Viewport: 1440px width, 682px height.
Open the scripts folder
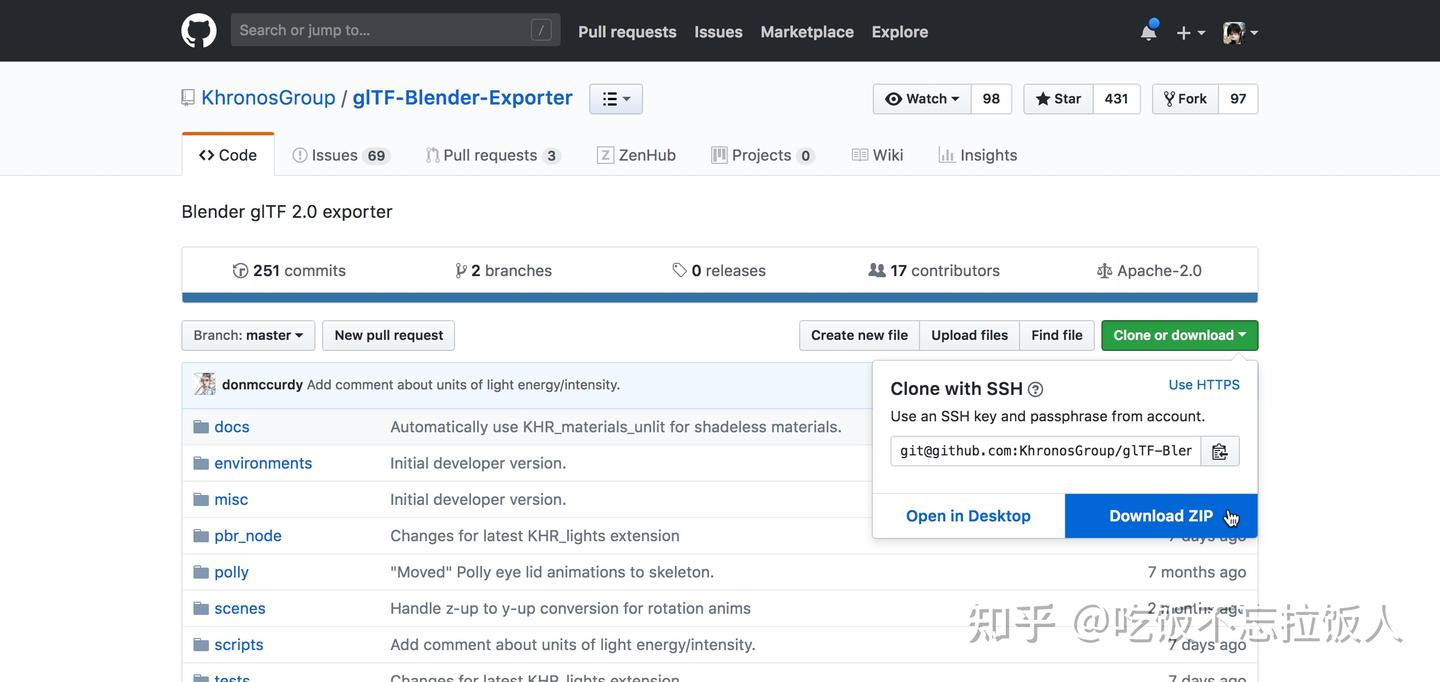(239, 645)
